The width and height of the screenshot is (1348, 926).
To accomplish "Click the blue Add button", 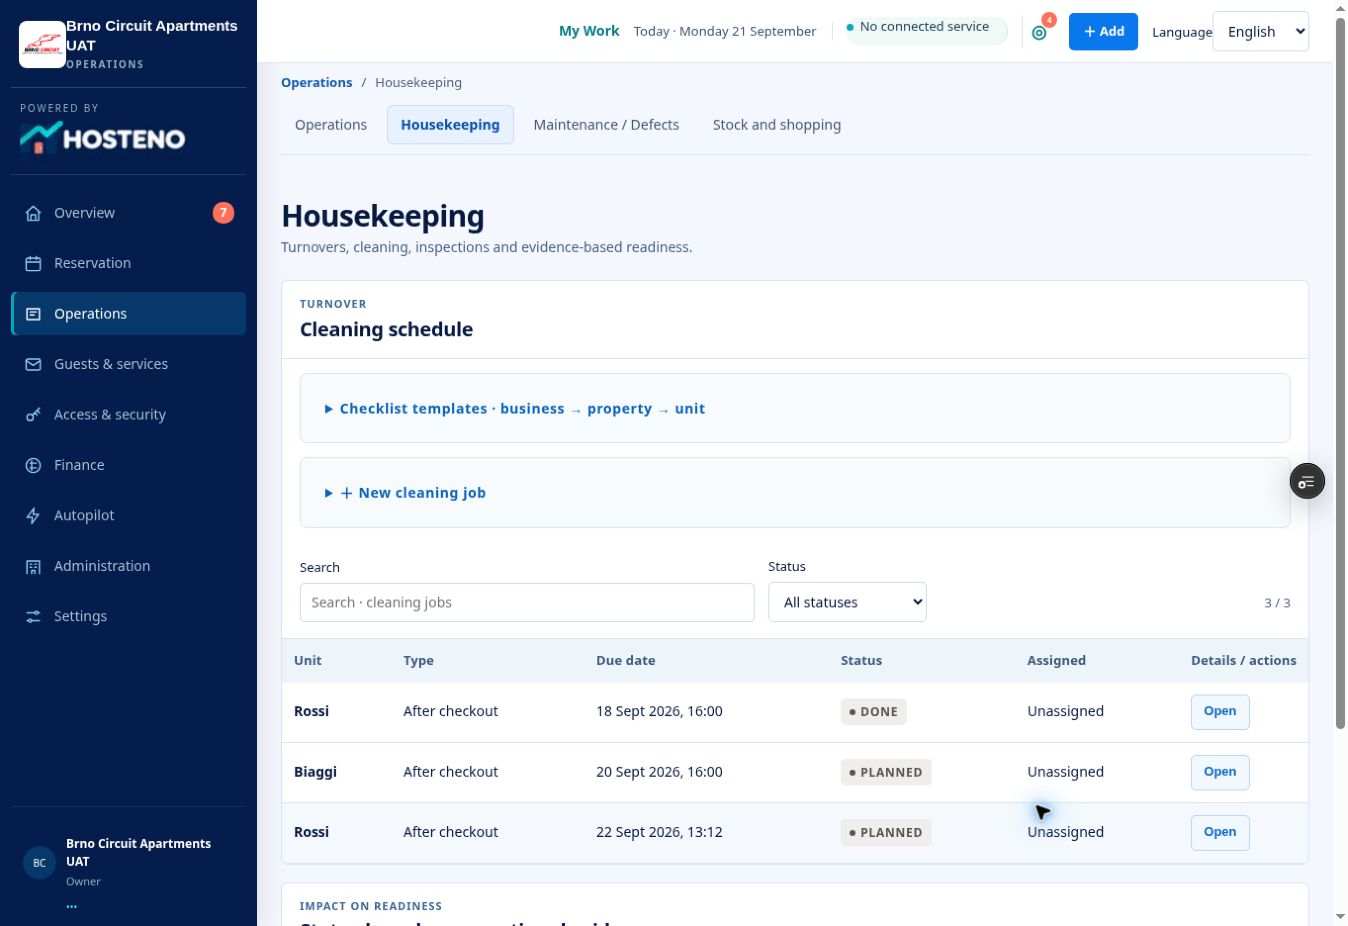I will click(x=1103, y=32).
